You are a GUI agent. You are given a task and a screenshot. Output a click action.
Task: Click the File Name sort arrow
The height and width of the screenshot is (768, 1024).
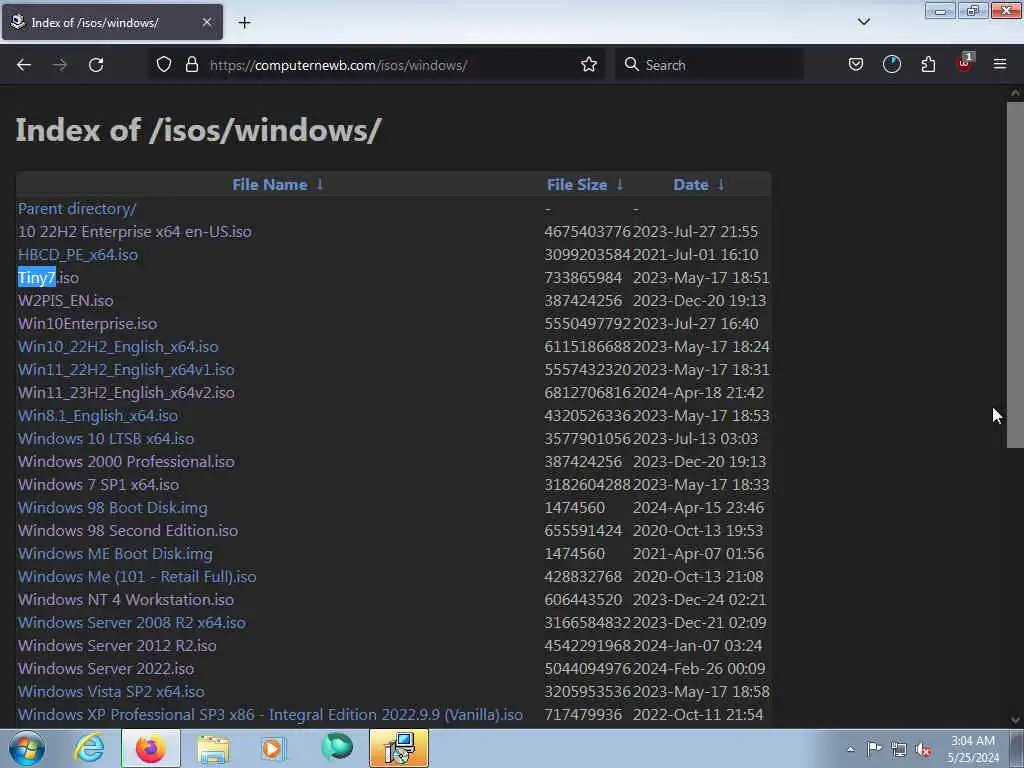click(x=319, y=184)
